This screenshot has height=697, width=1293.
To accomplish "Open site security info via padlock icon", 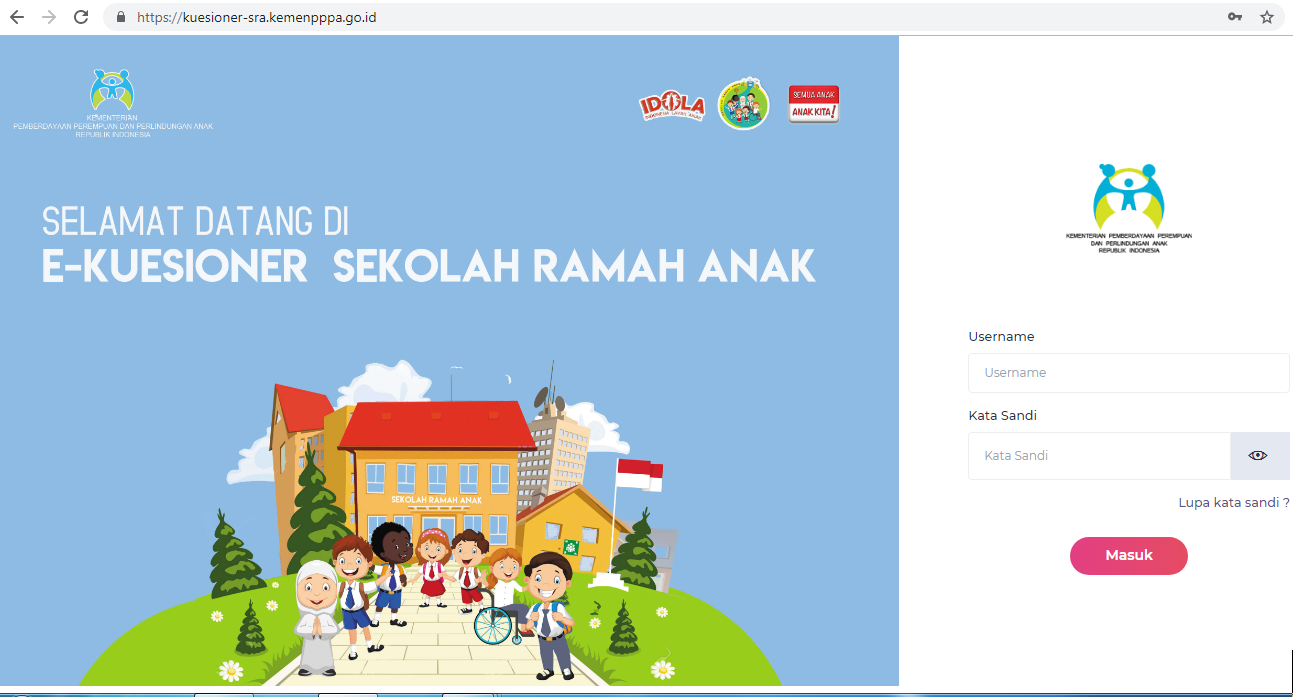I will point(121,17).
